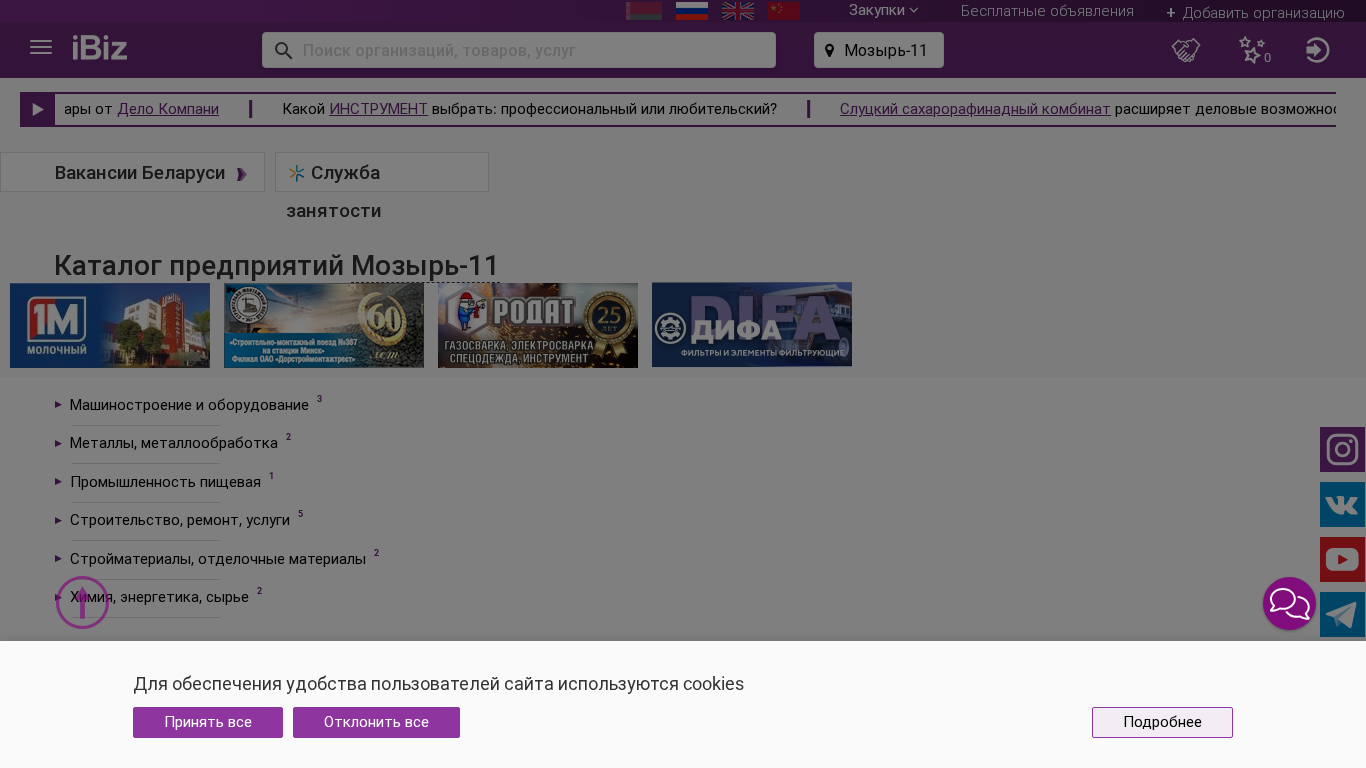Screen dimensions: 1366x768
Task: Focus the organization search field
Action: pyautogui.click(x=519, y=50)
